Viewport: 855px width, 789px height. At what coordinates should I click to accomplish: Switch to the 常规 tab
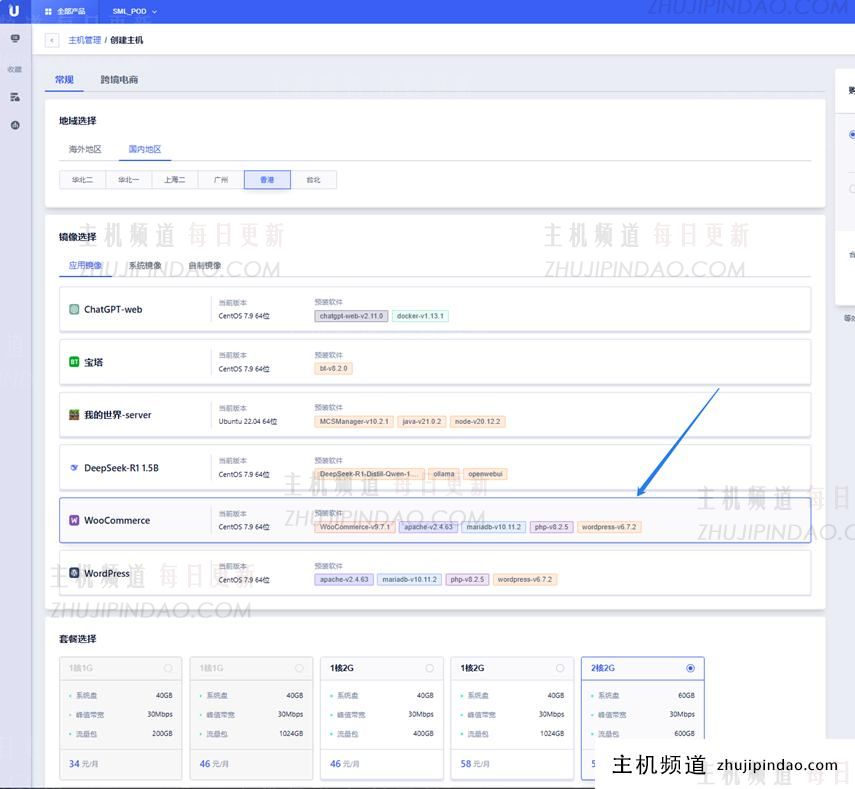(64, 80)
